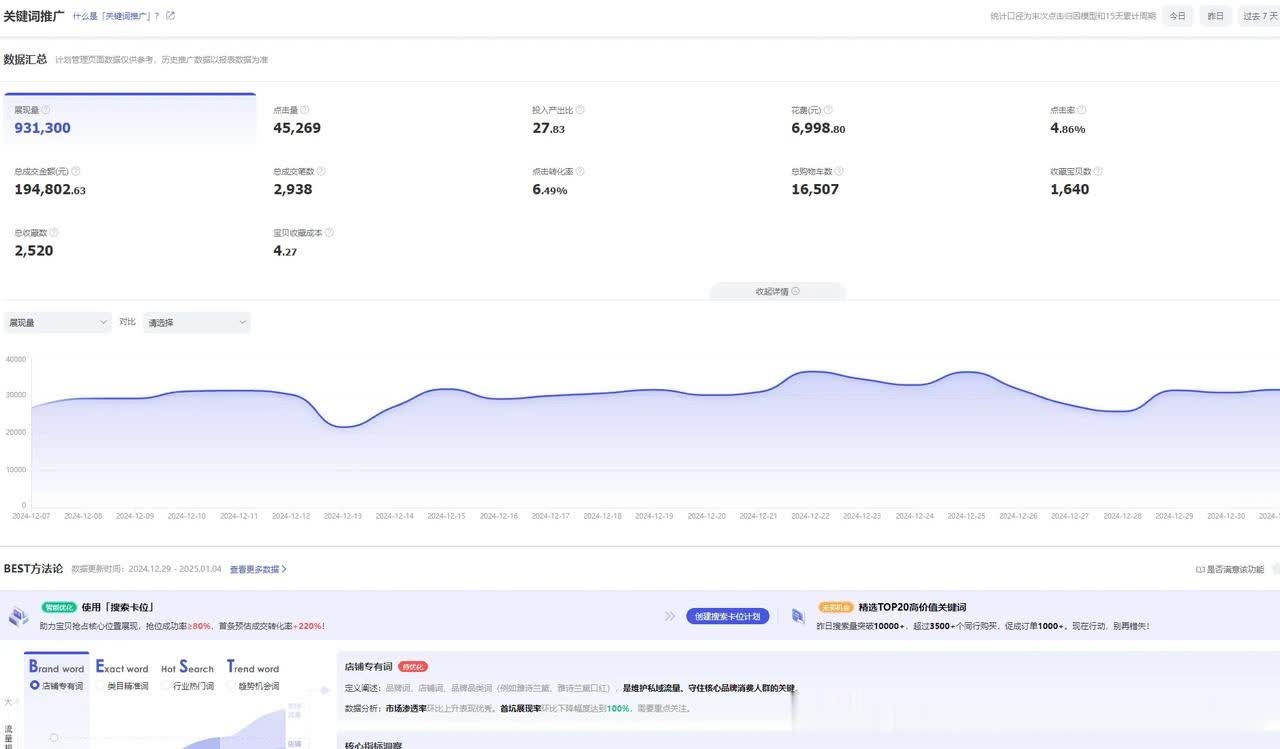
Task: Select the 总成交金额 194,802.63 metric card
Action: click(130, 181)
